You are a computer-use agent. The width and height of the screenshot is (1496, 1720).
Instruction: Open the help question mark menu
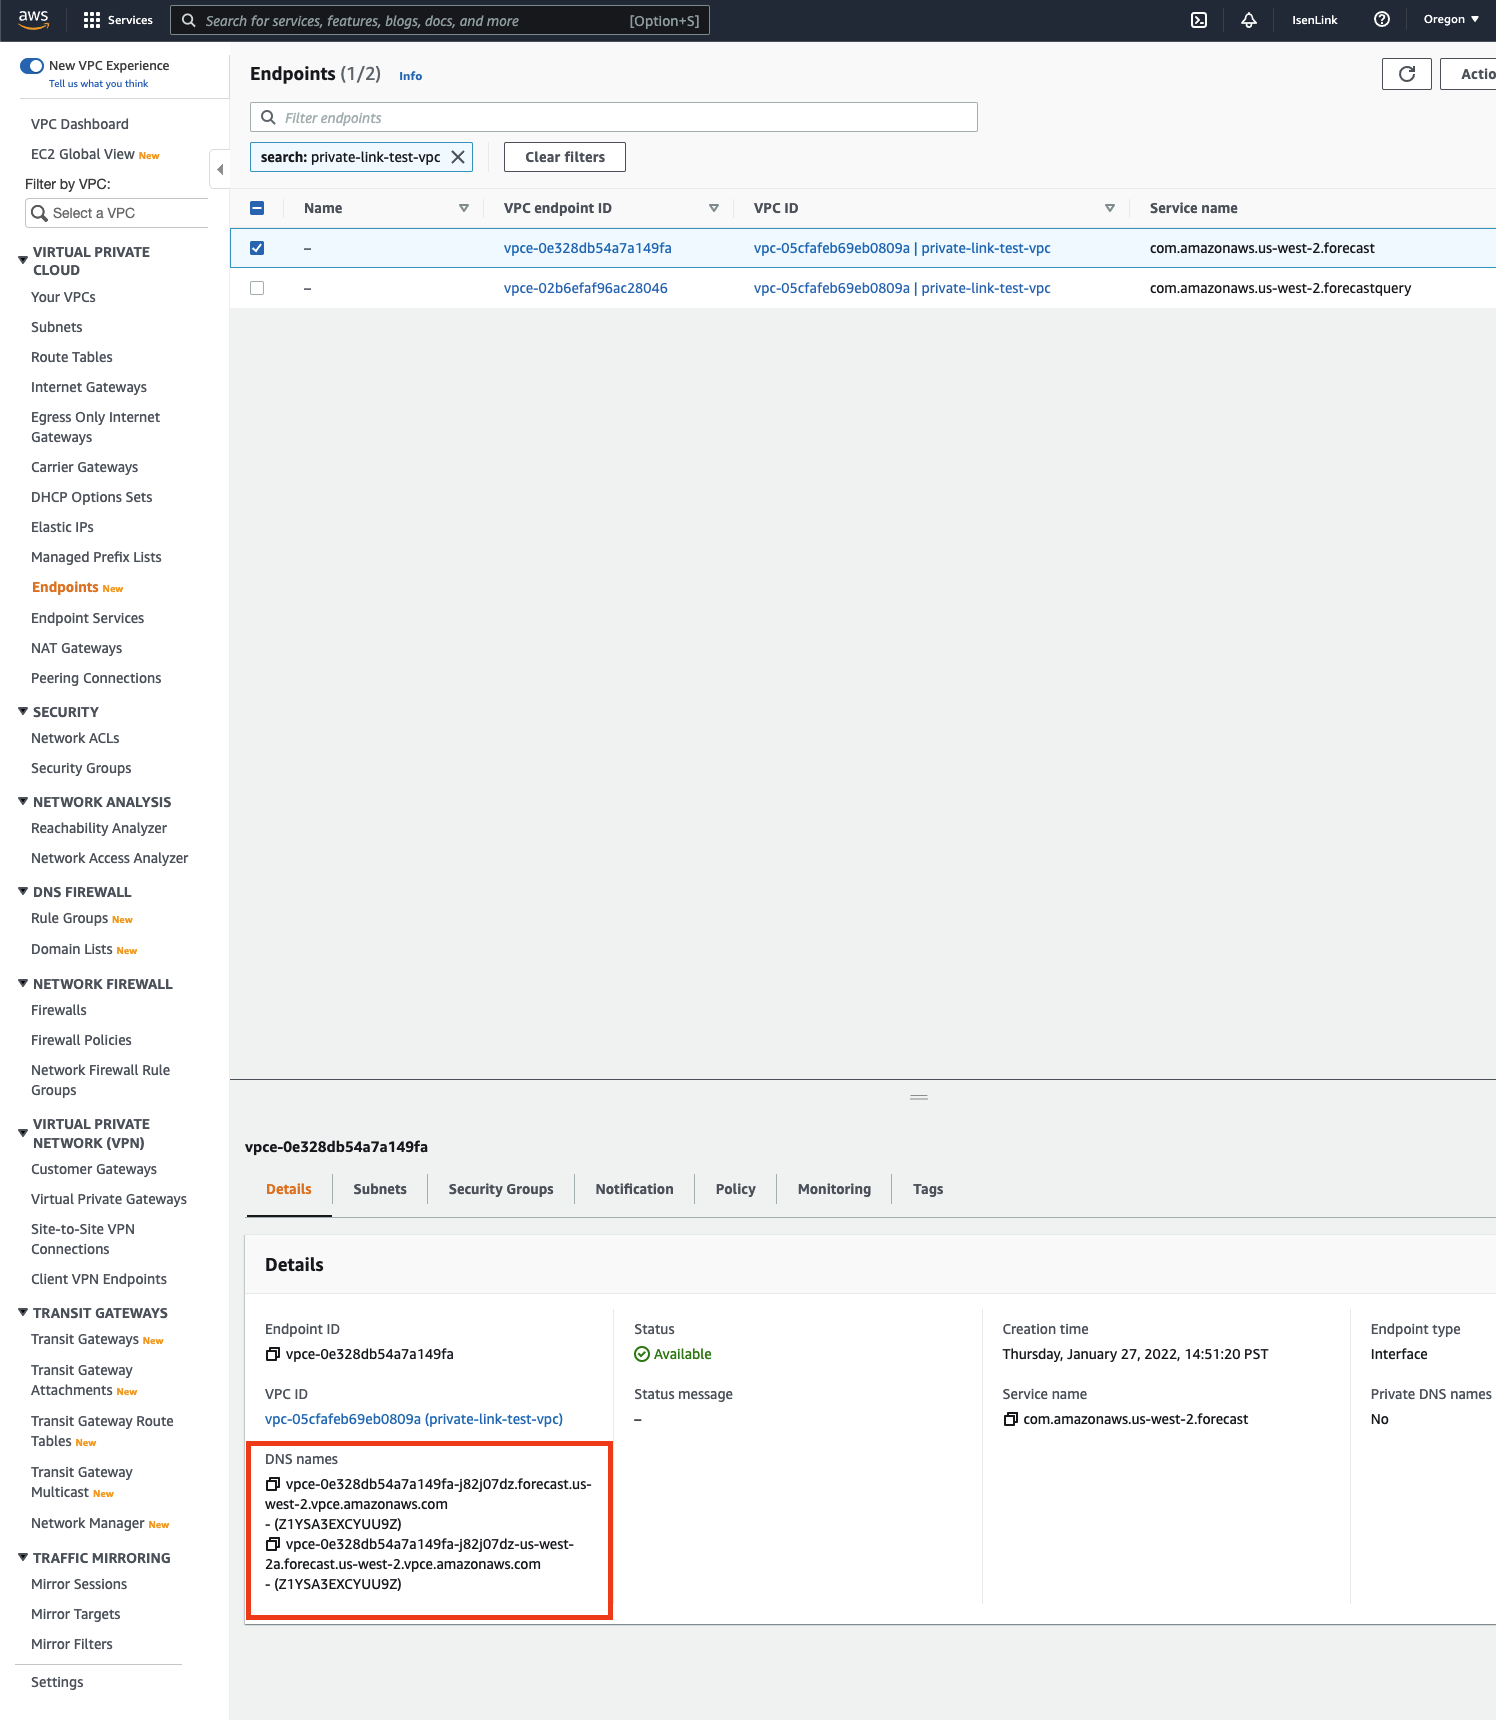pos(1382,20)
